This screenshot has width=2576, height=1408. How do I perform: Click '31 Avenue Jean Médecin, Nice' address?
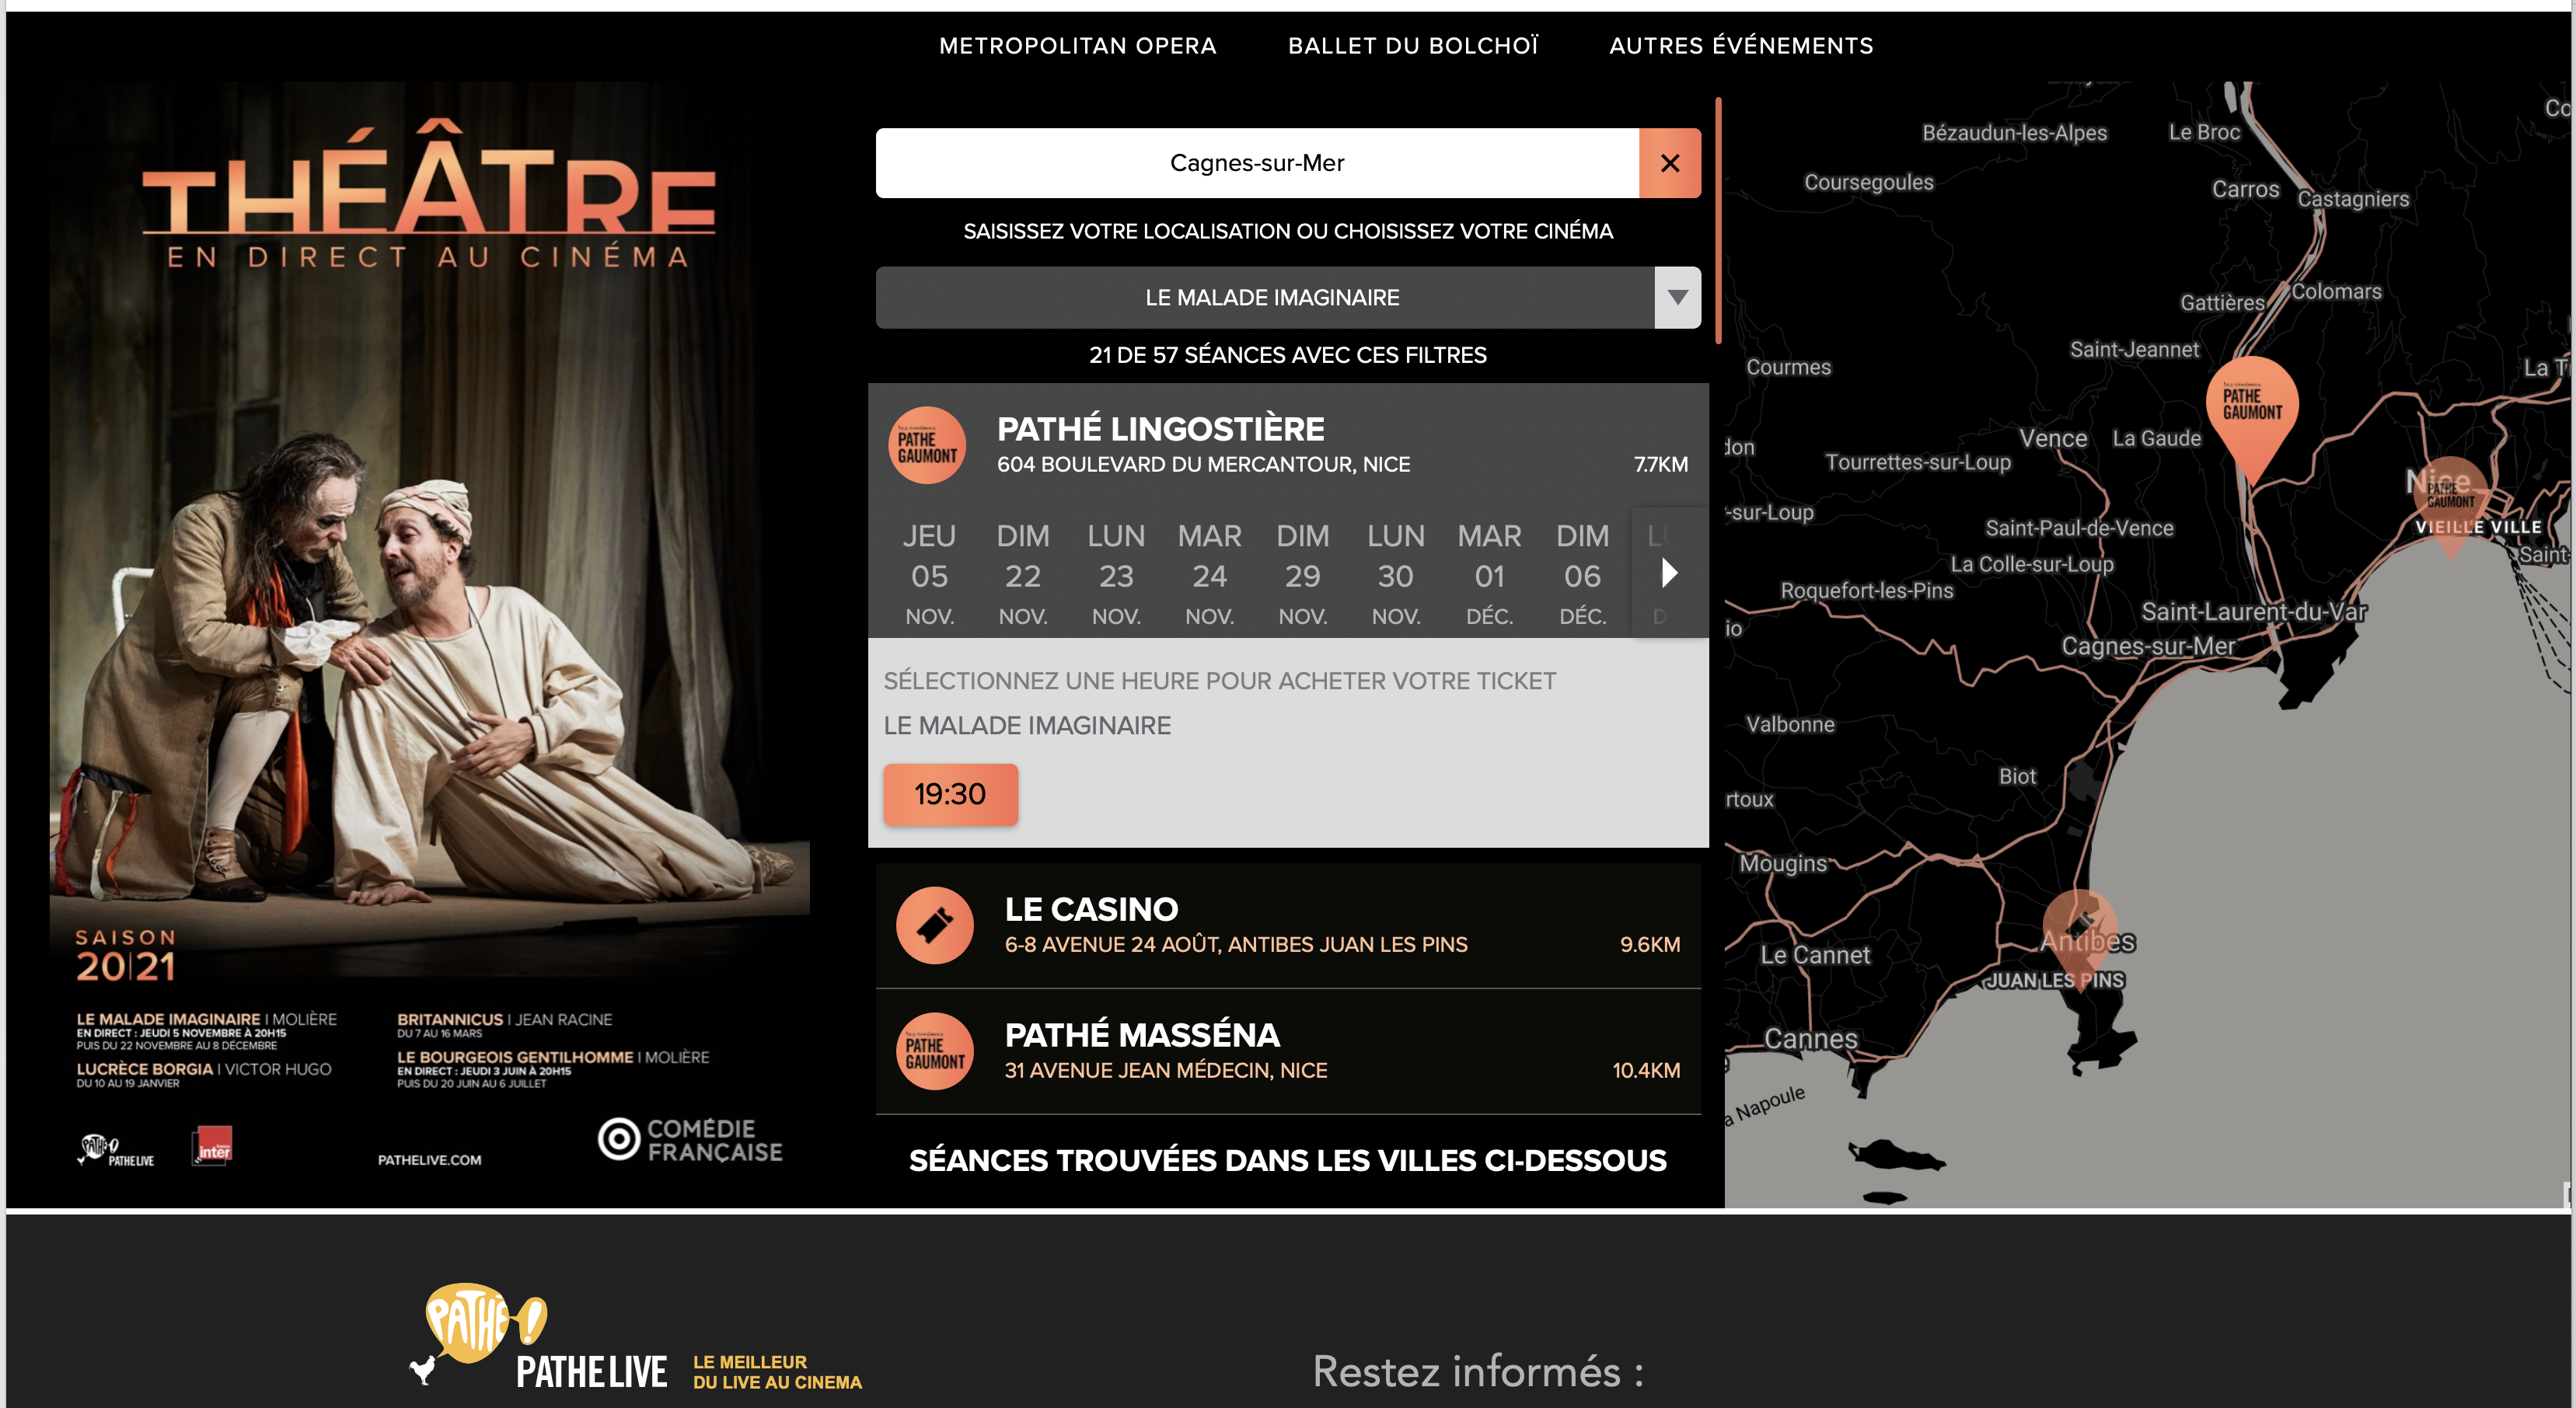pyautogui.click(x=1166, y=1070)
